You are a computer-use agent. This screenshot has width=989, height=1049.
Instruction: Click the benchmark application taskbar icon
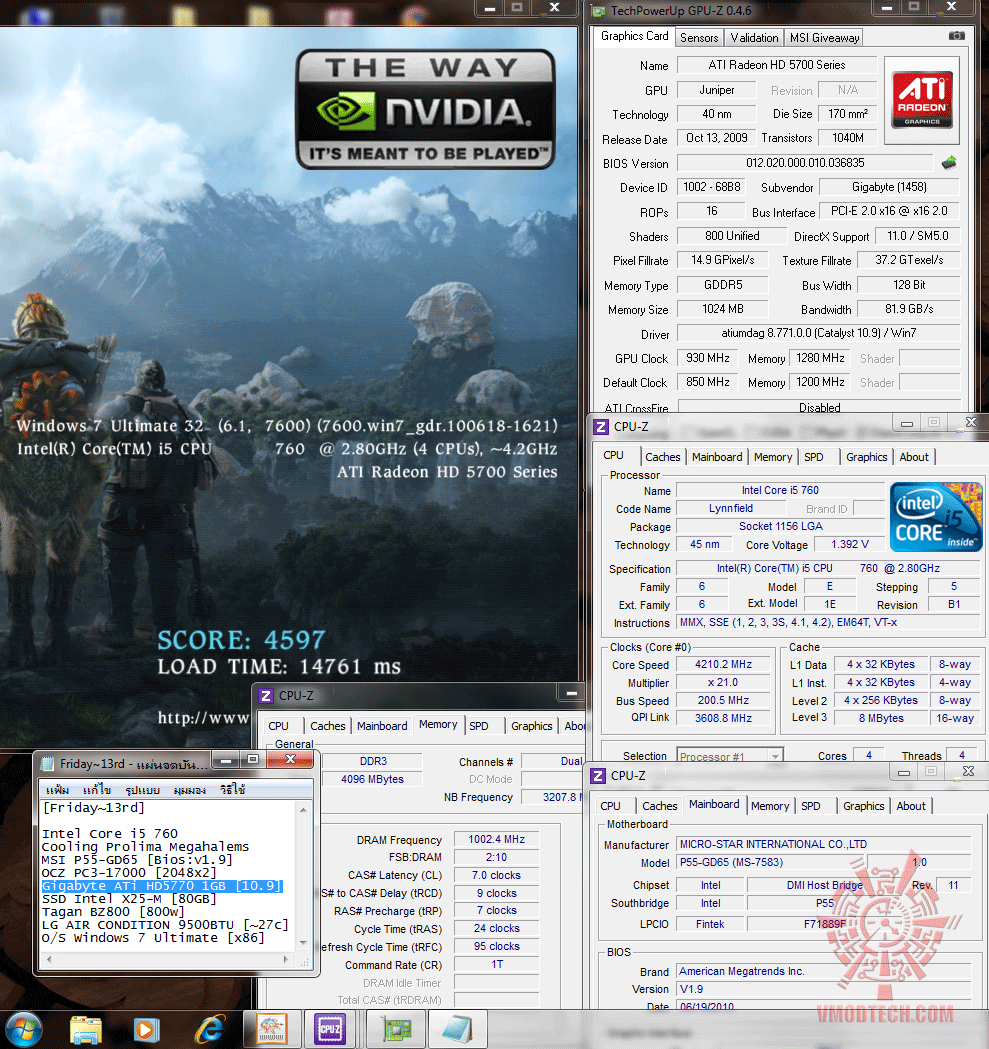pos(271,1029)
